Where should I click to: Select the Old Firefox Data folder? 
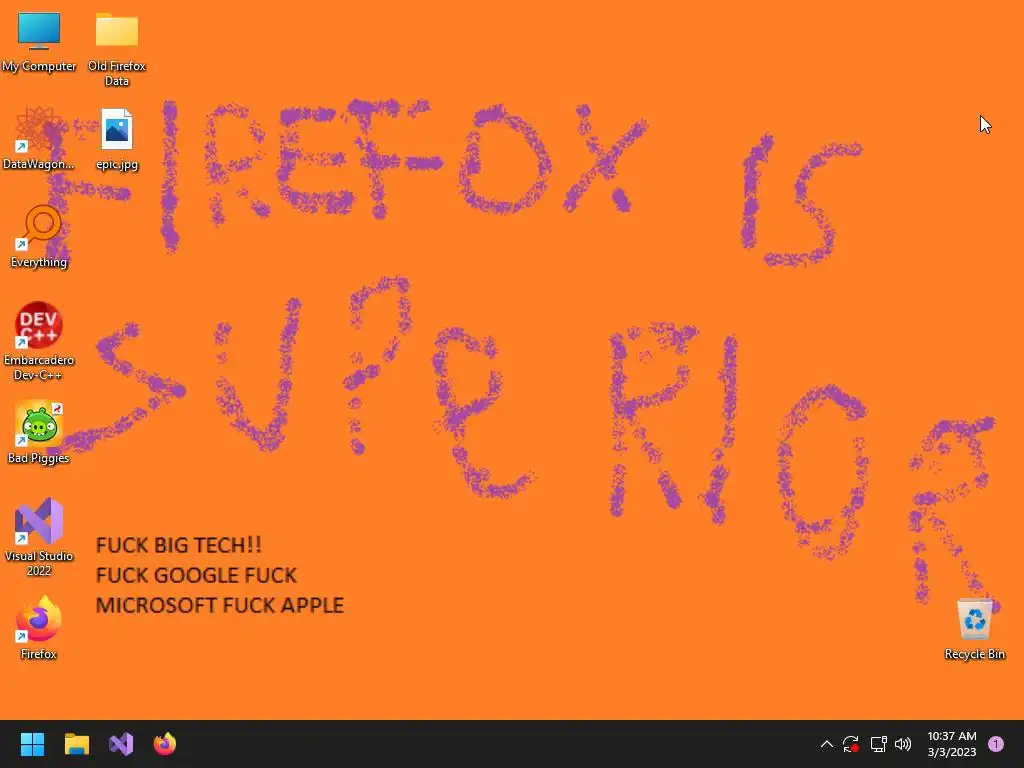(x=117, y=50)
